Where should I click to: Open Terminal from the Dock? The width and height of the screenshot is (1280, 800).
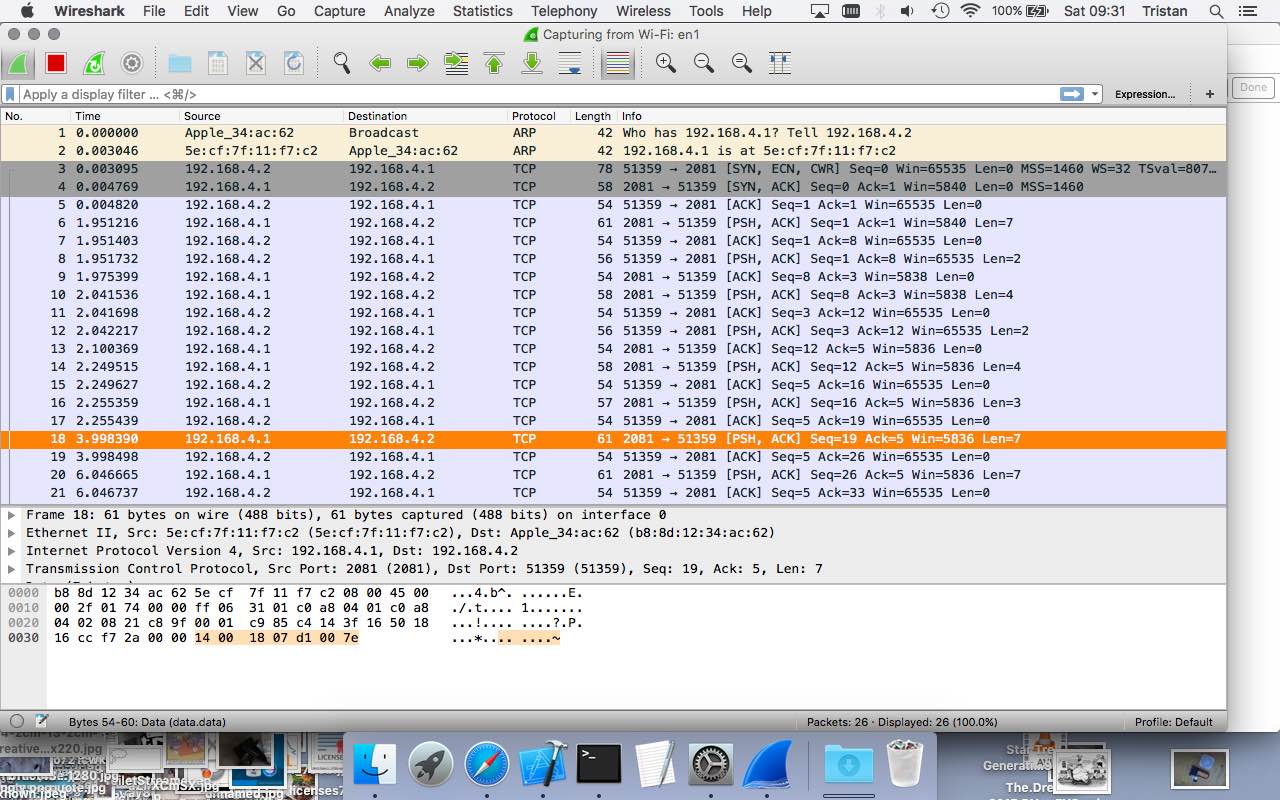[x=599, y=766]
